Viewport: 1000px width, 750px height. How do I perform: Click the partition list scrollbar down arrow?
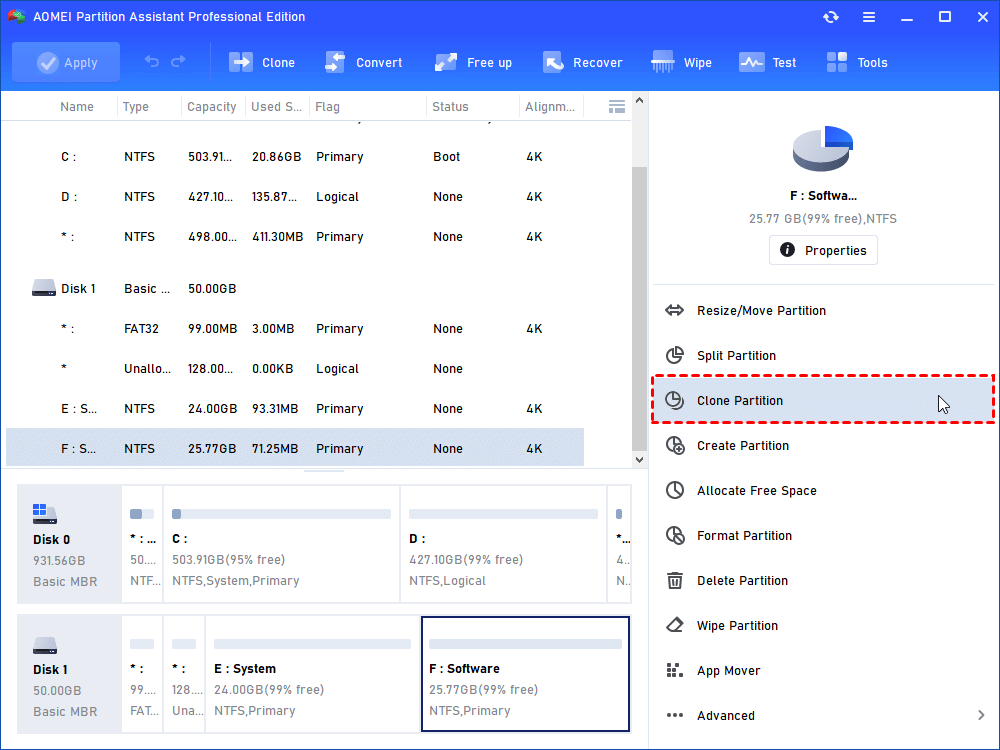coord(639,460)
